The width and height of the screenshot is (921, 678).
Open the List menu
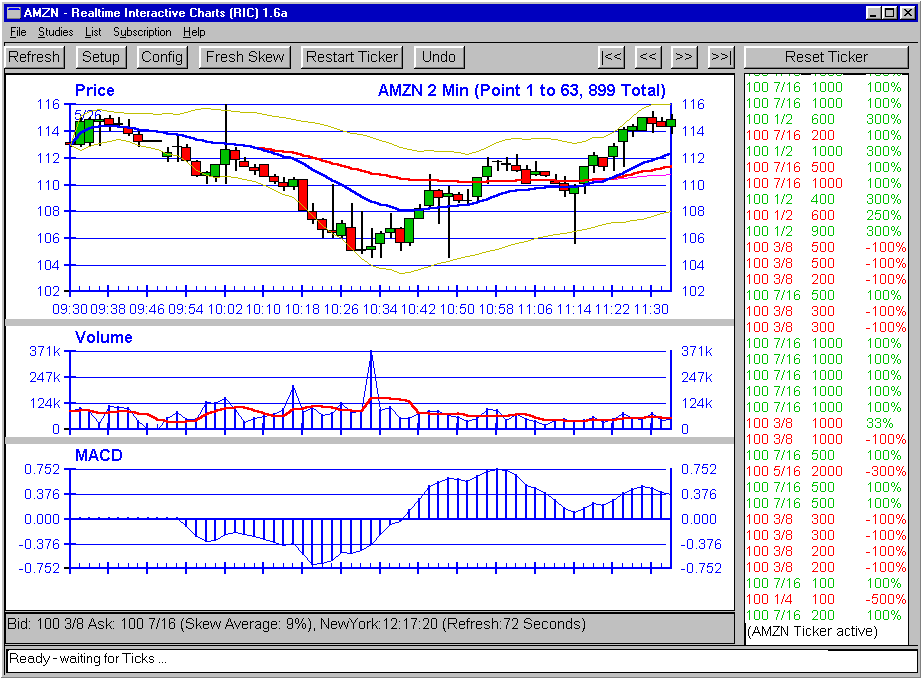[93, 32]
